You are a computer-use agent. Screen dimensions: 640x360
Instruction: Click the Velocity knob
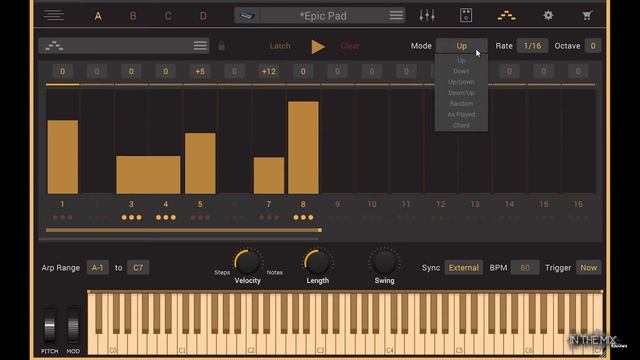[247, 262]
